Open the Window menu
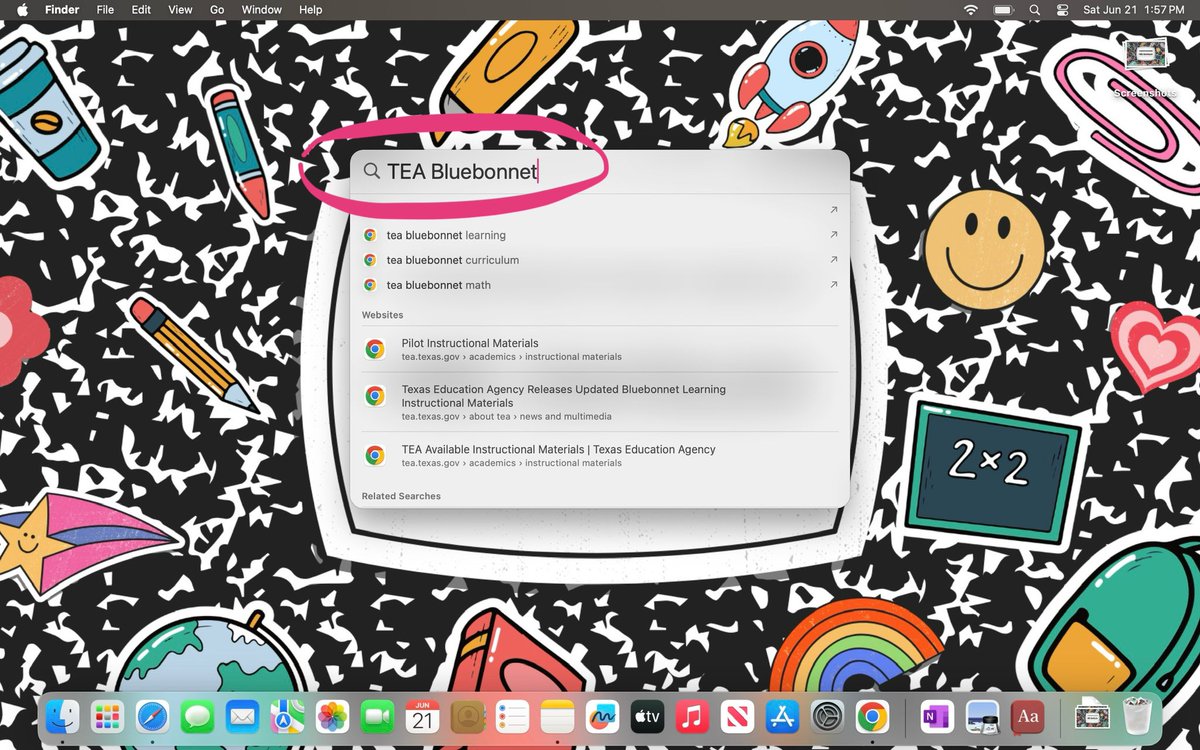This screenshot has height=750, width=1200. (262, 9)
